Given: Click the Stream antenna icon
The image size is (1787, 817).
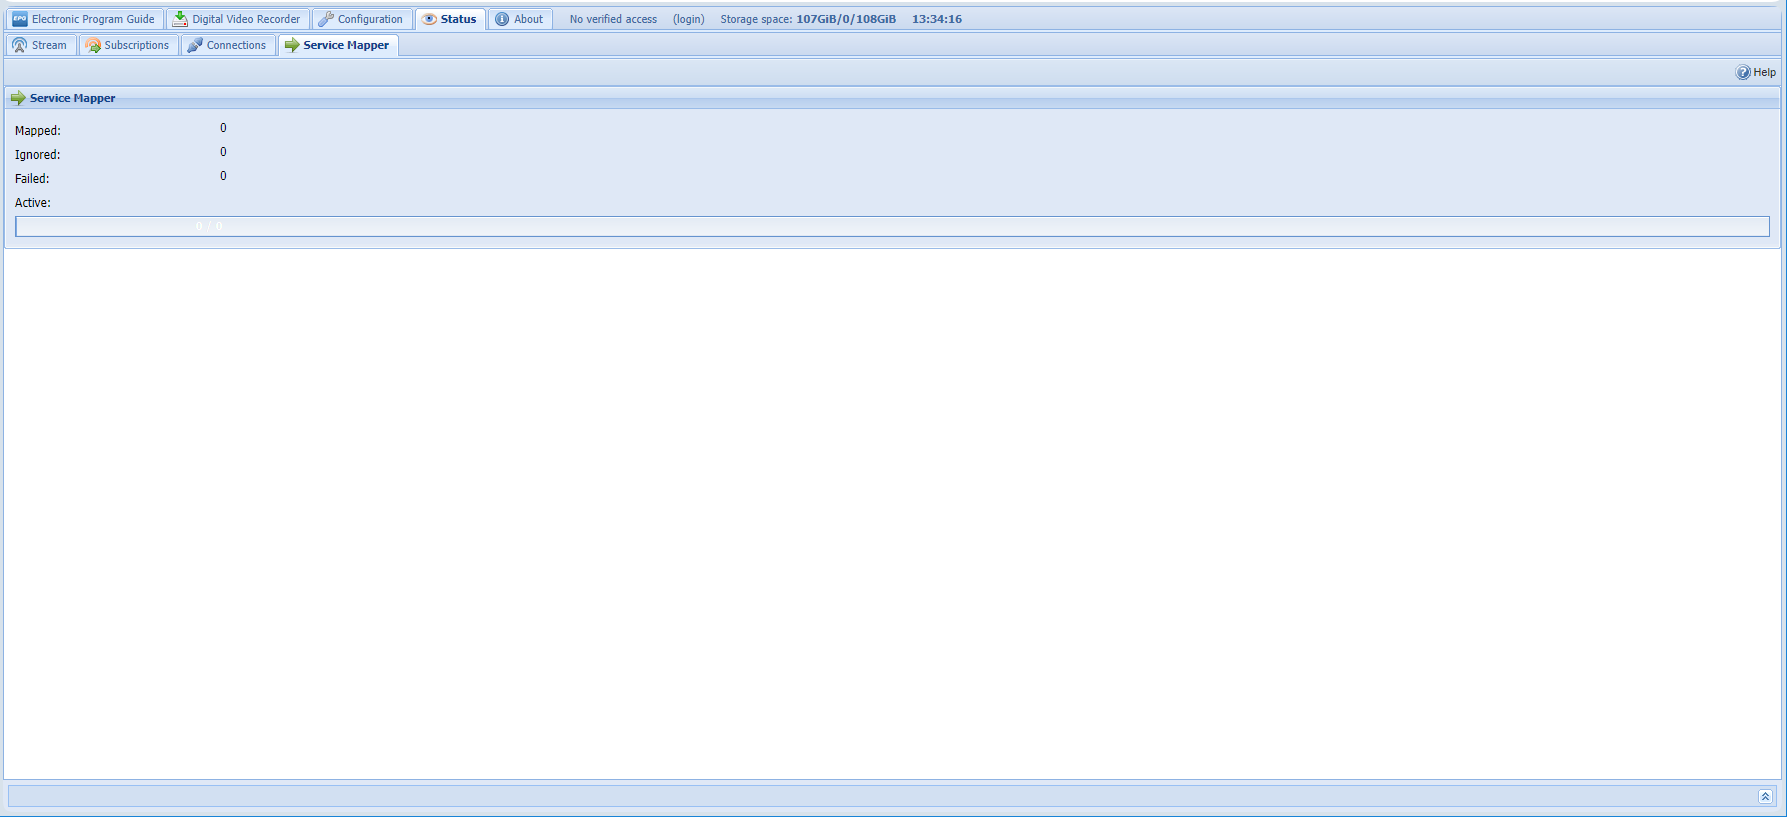Looking at the screenshot, I should 19,45.
